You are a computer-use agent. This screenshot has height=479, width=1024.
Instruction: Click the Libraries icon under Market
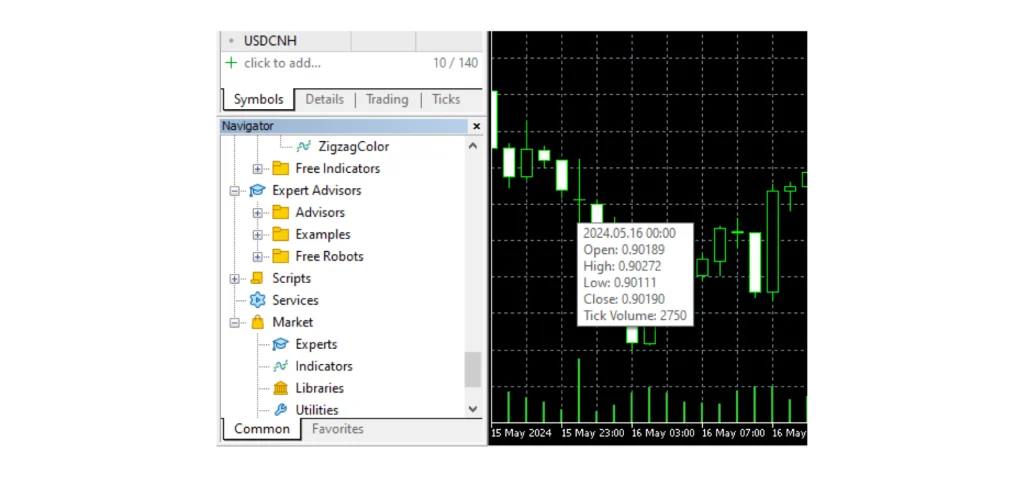[x=280, y=389]
